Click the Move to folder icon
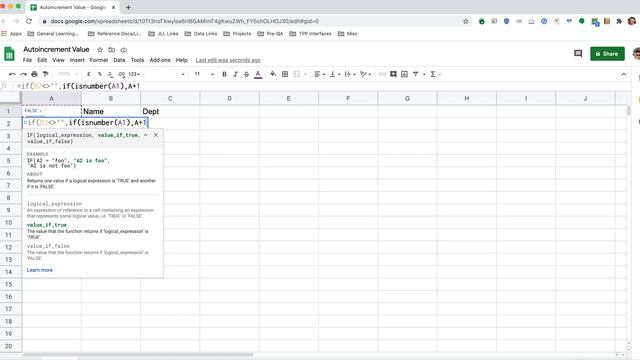 coord(112,50)
